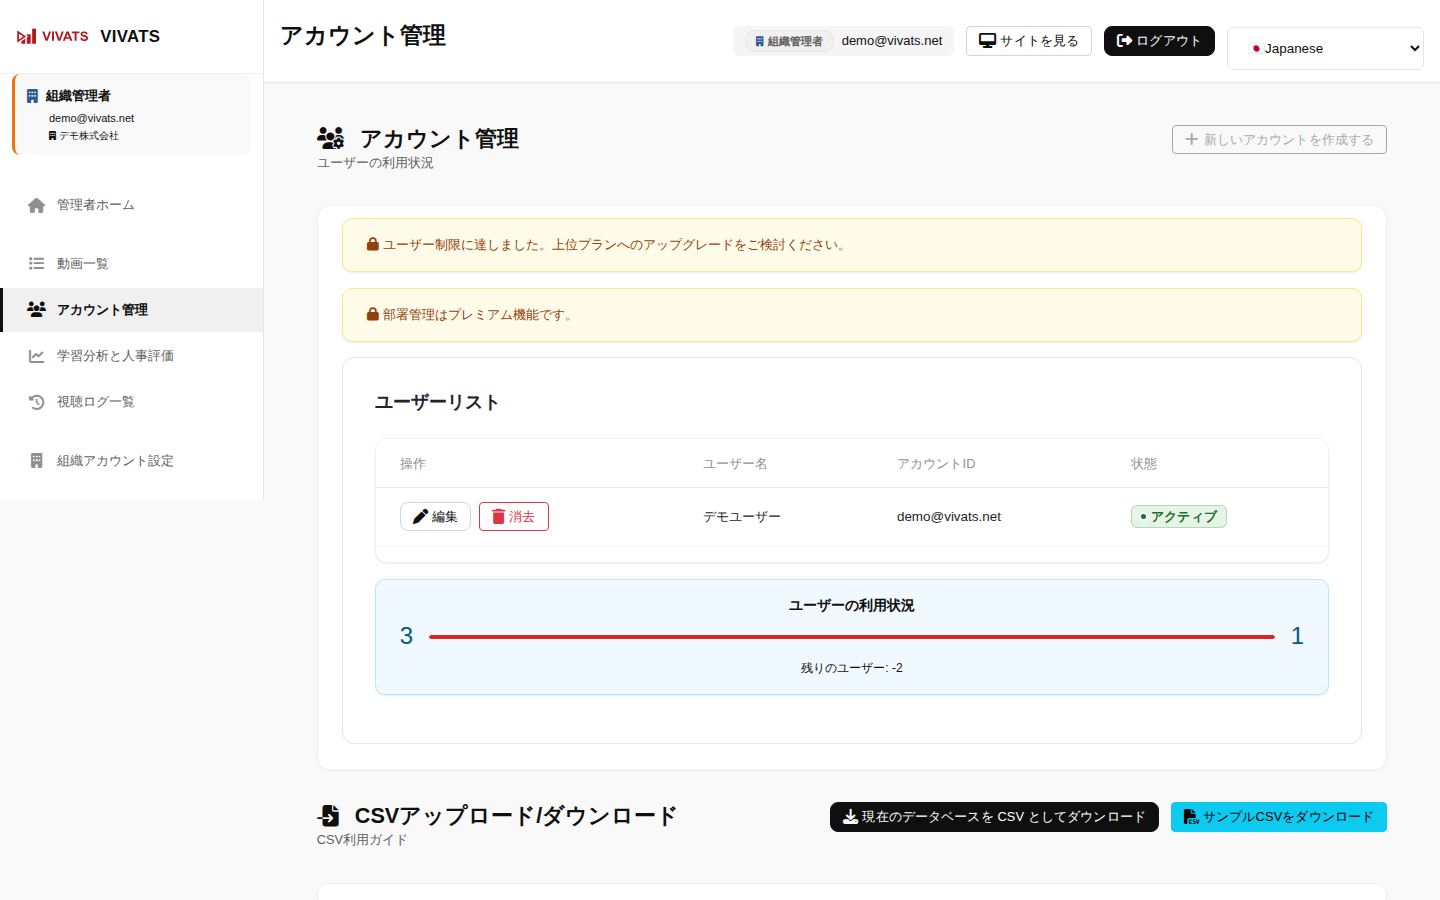Click 新しいアカウントを作成する button
The width and height of the screenshot is (1440, 900).
point(1279,140)
